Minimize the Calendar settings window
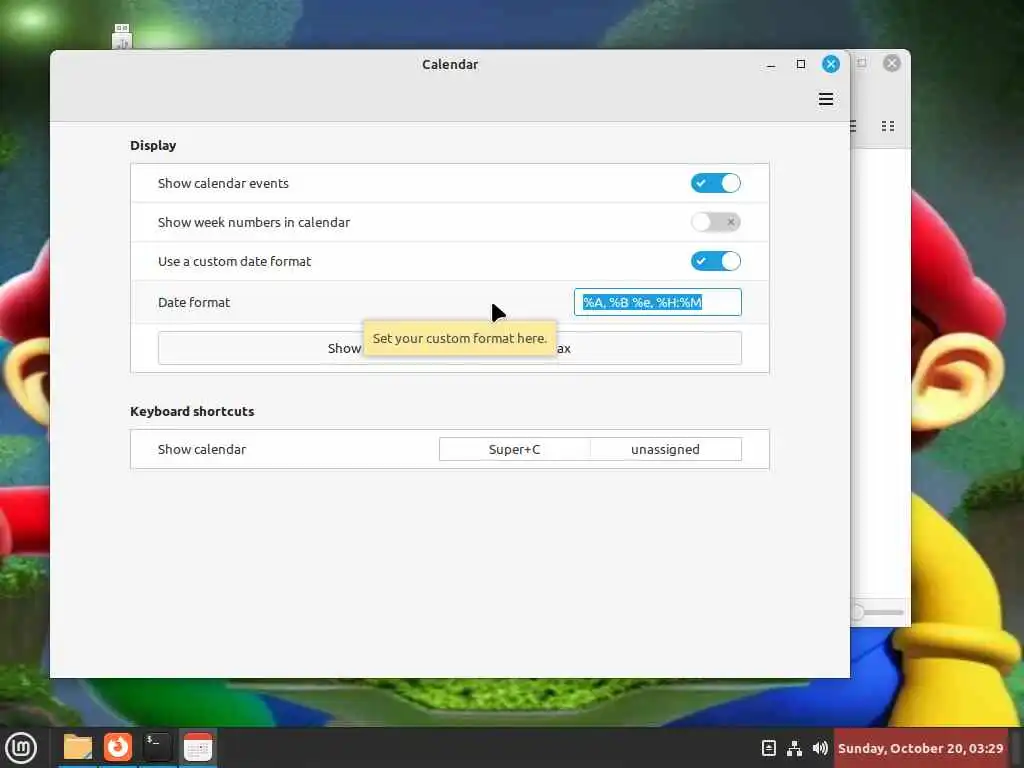 tap(771, 65)
